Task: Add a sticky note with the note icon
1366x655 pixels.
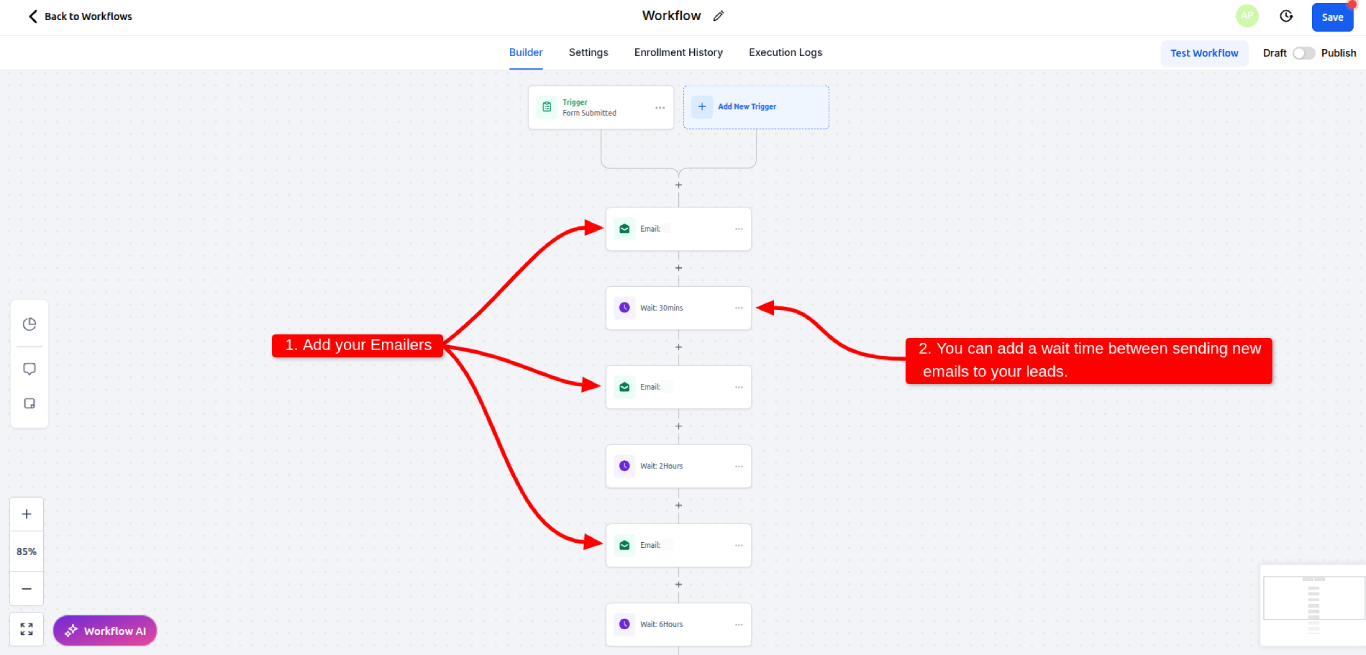Action: pos(29,404)
